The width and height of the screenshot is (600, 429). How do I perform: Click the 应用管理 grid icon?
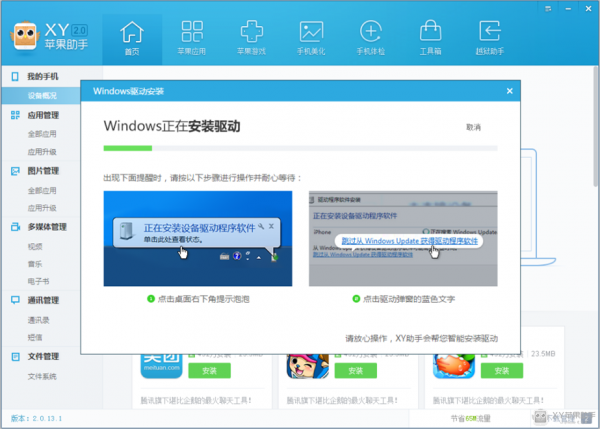[x=15, y=115]
